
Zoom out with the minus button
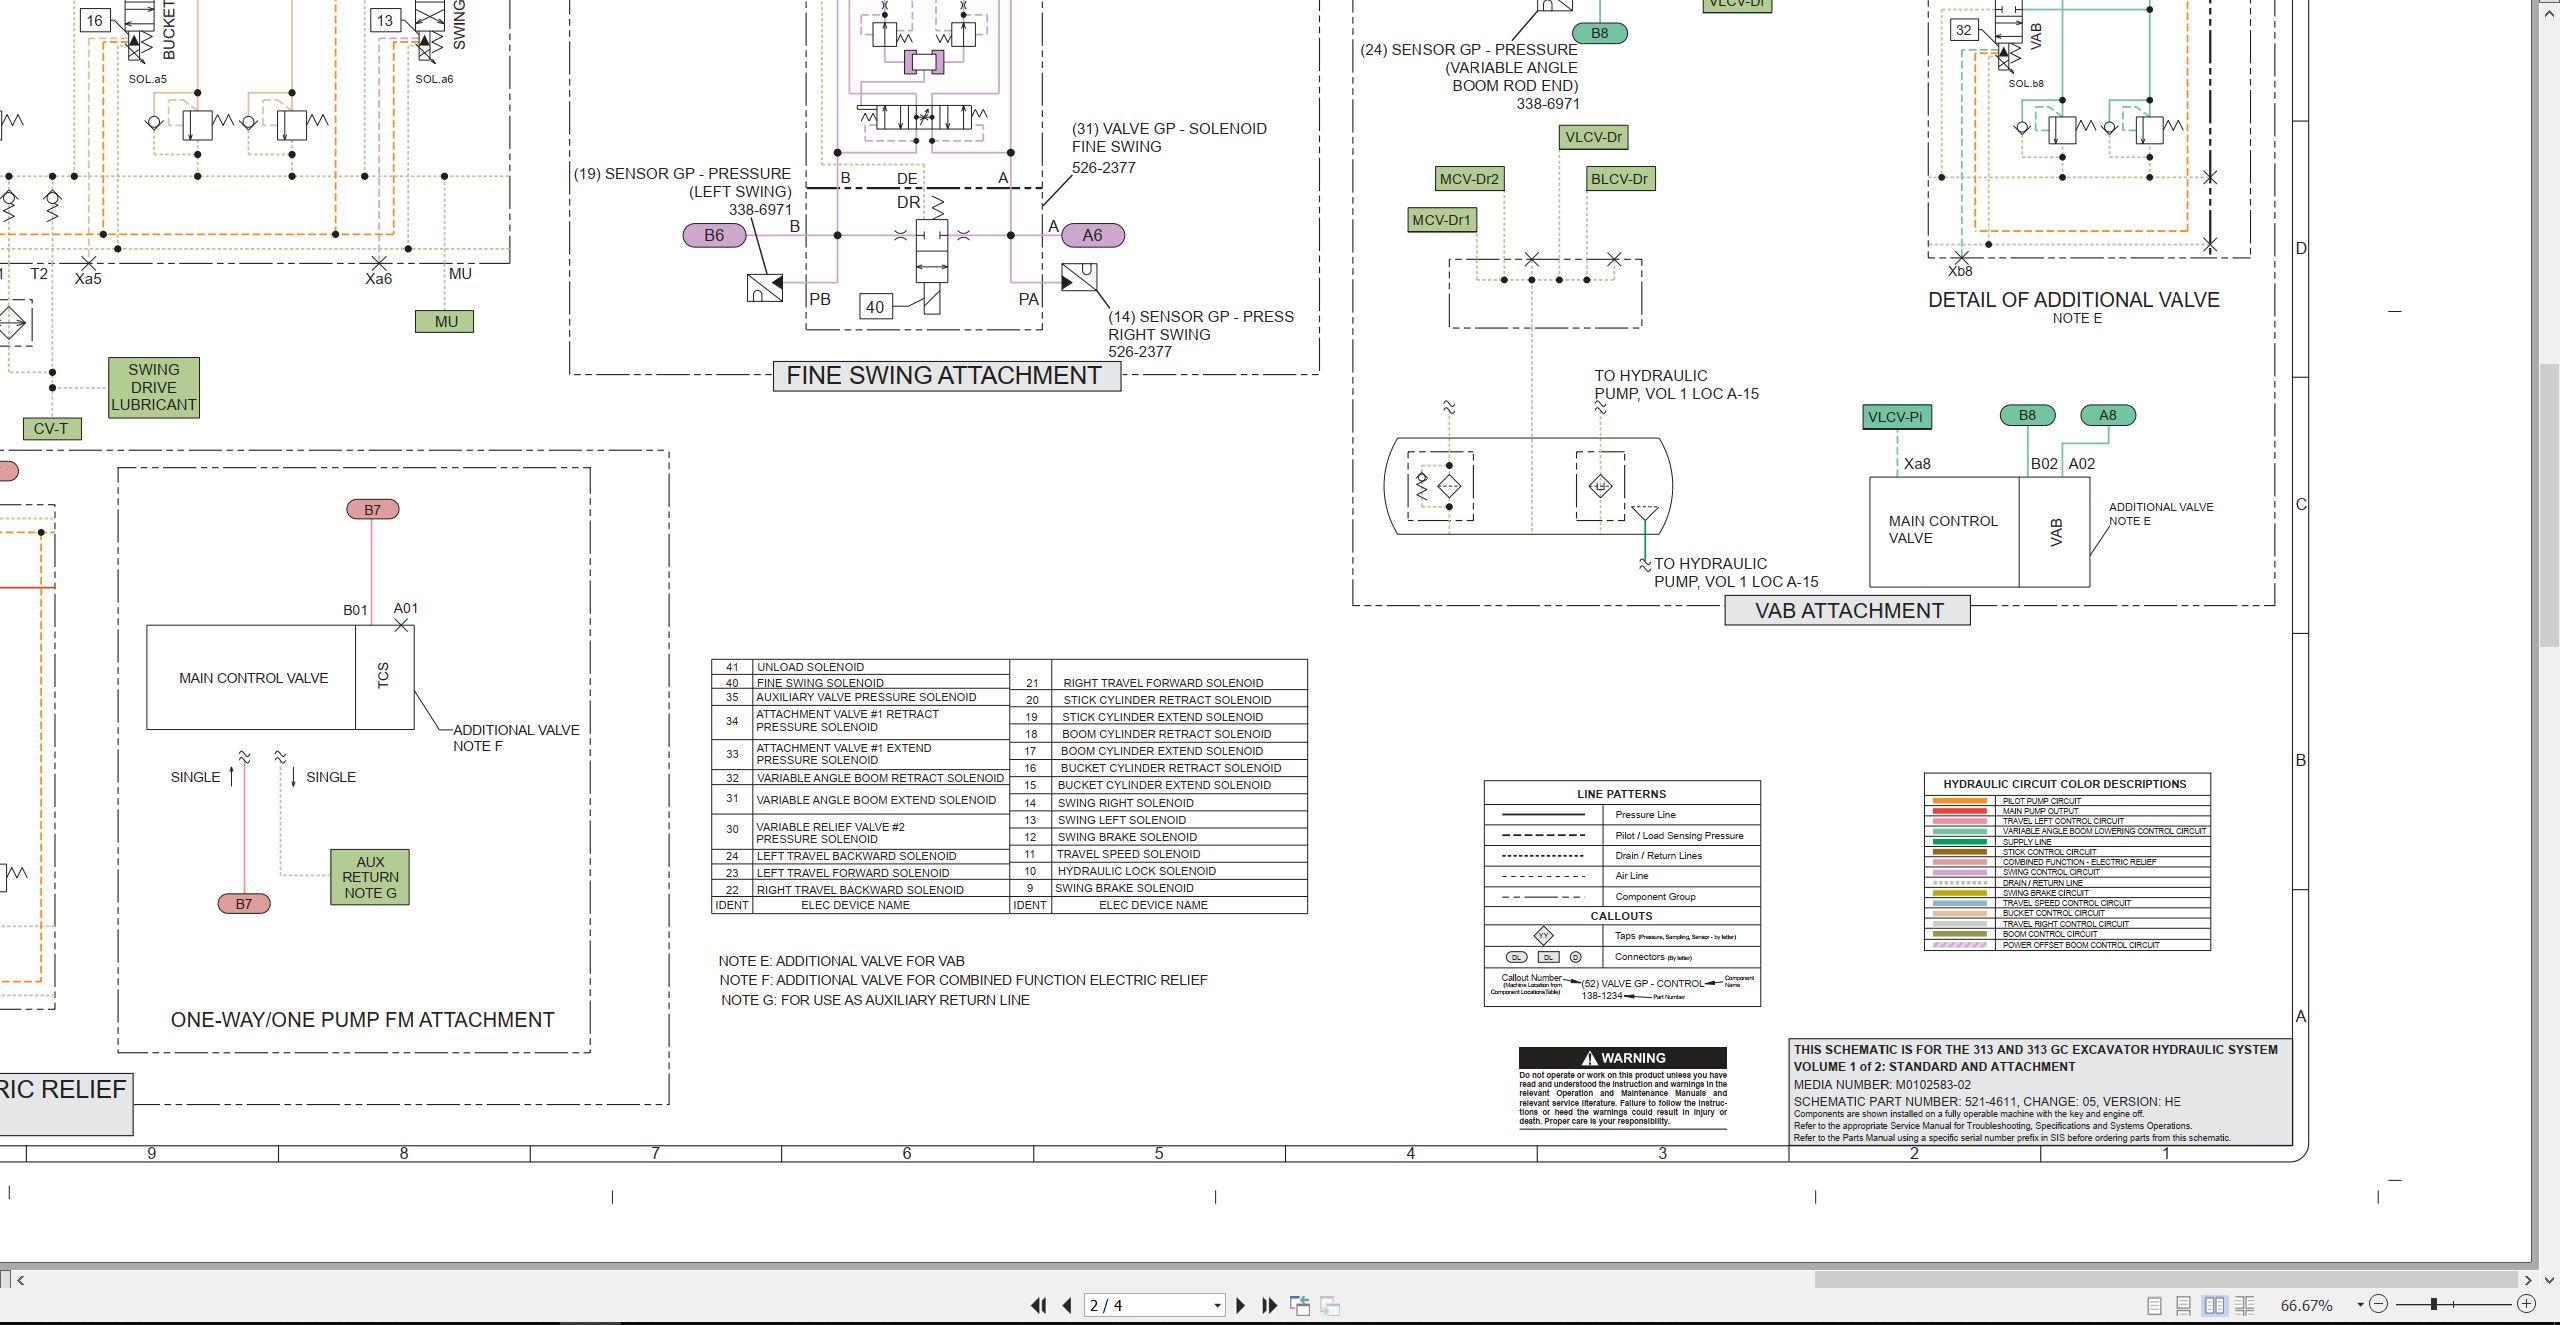[2379, 1304]
